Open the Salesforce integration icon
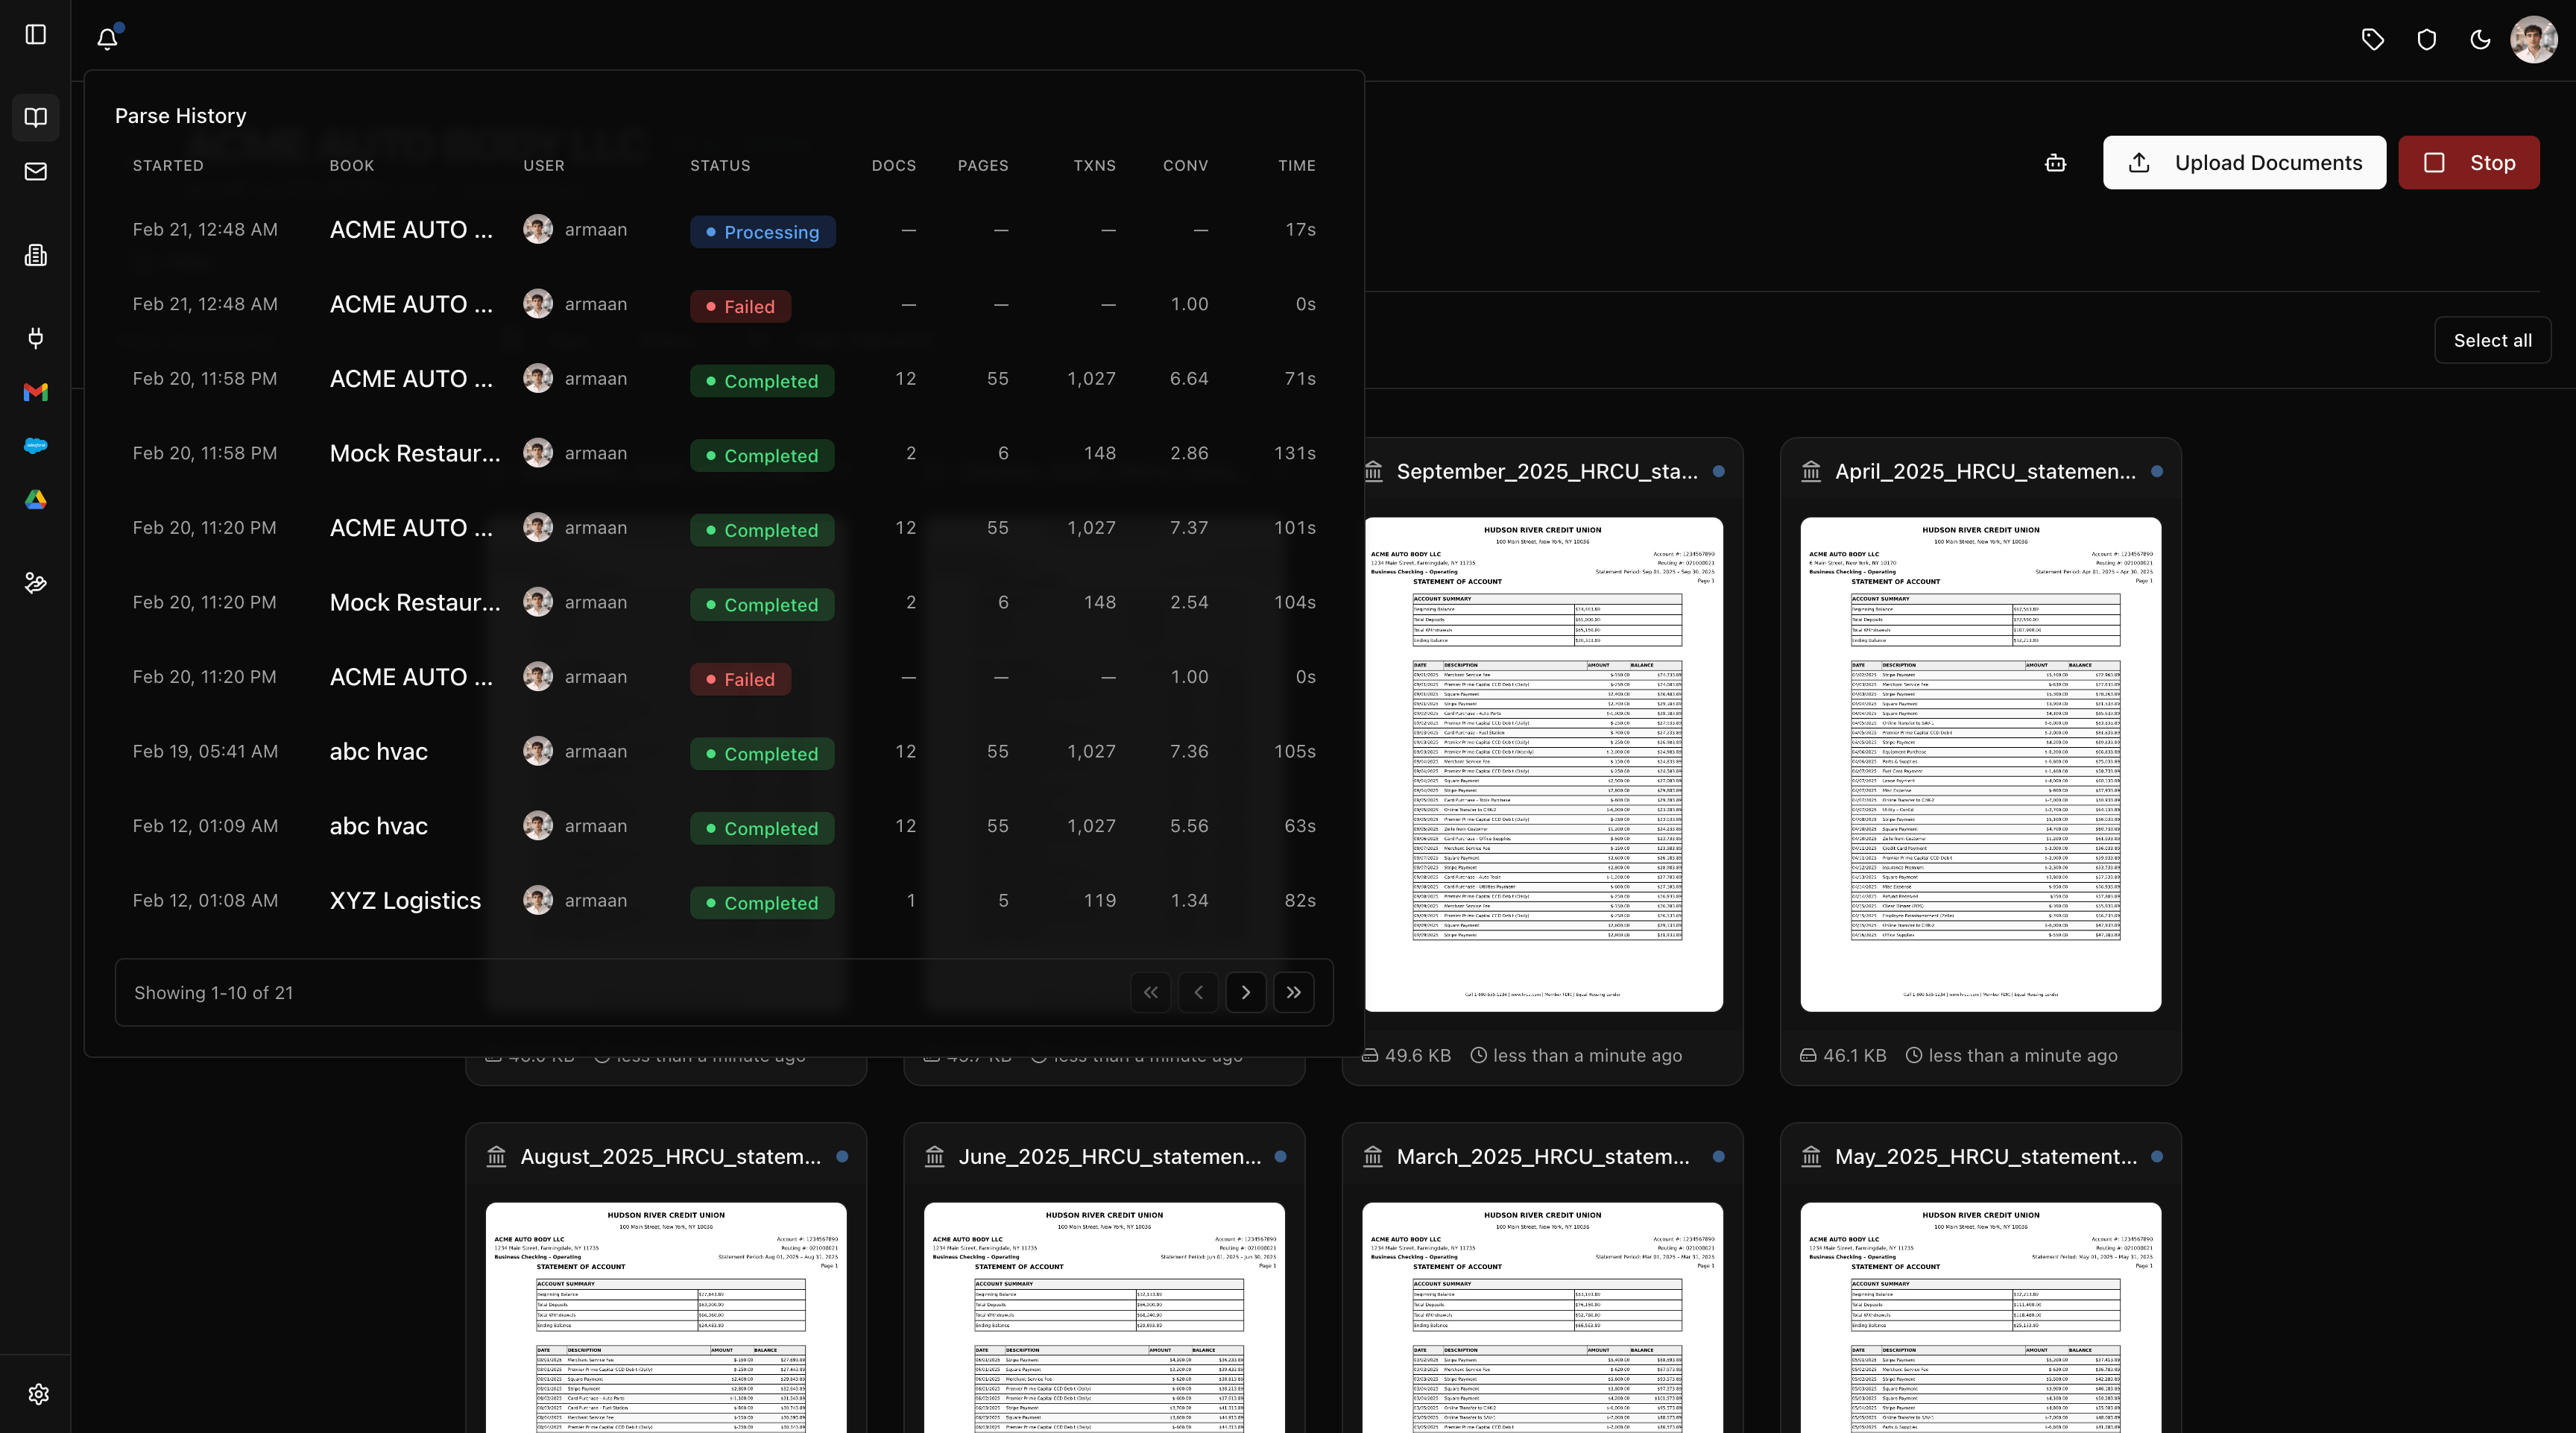The height and width of the screenshot is (1433, 2576). click(36, 445)
